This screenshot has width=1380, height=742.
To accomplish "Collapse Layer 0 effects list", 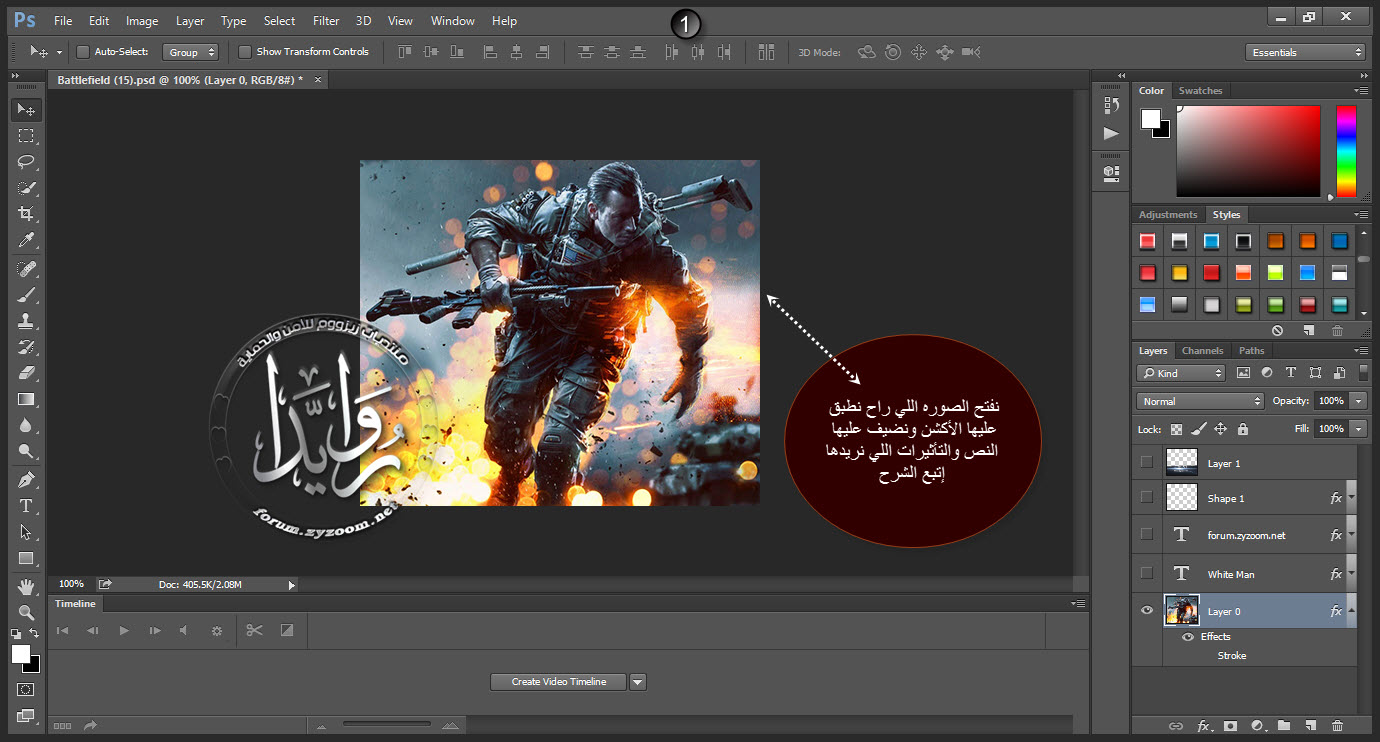I will [x=1351, y=610].
